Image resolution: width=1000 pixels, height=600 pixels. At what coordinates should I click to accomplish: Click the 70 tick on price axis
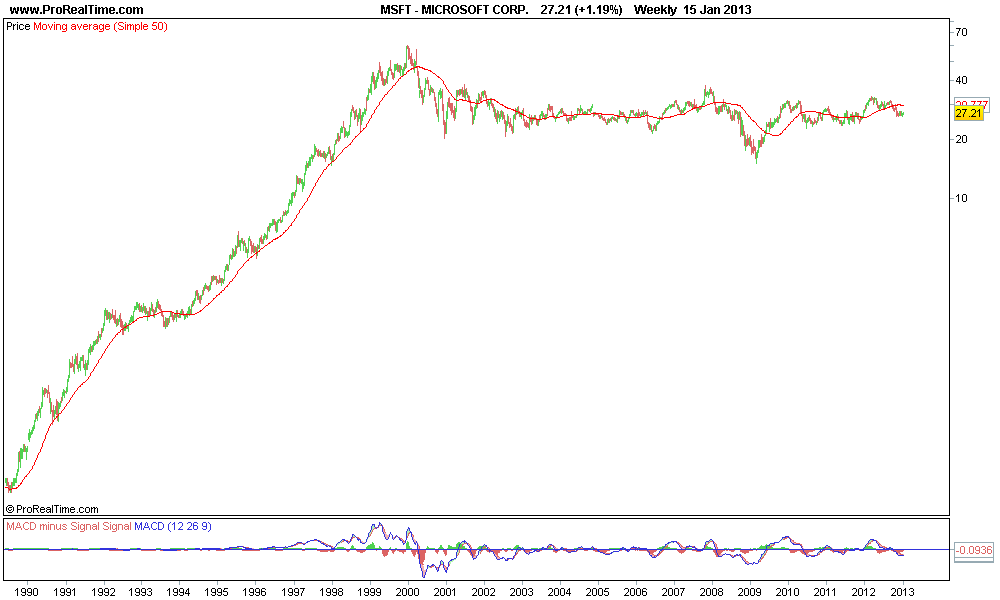(961, 32)
